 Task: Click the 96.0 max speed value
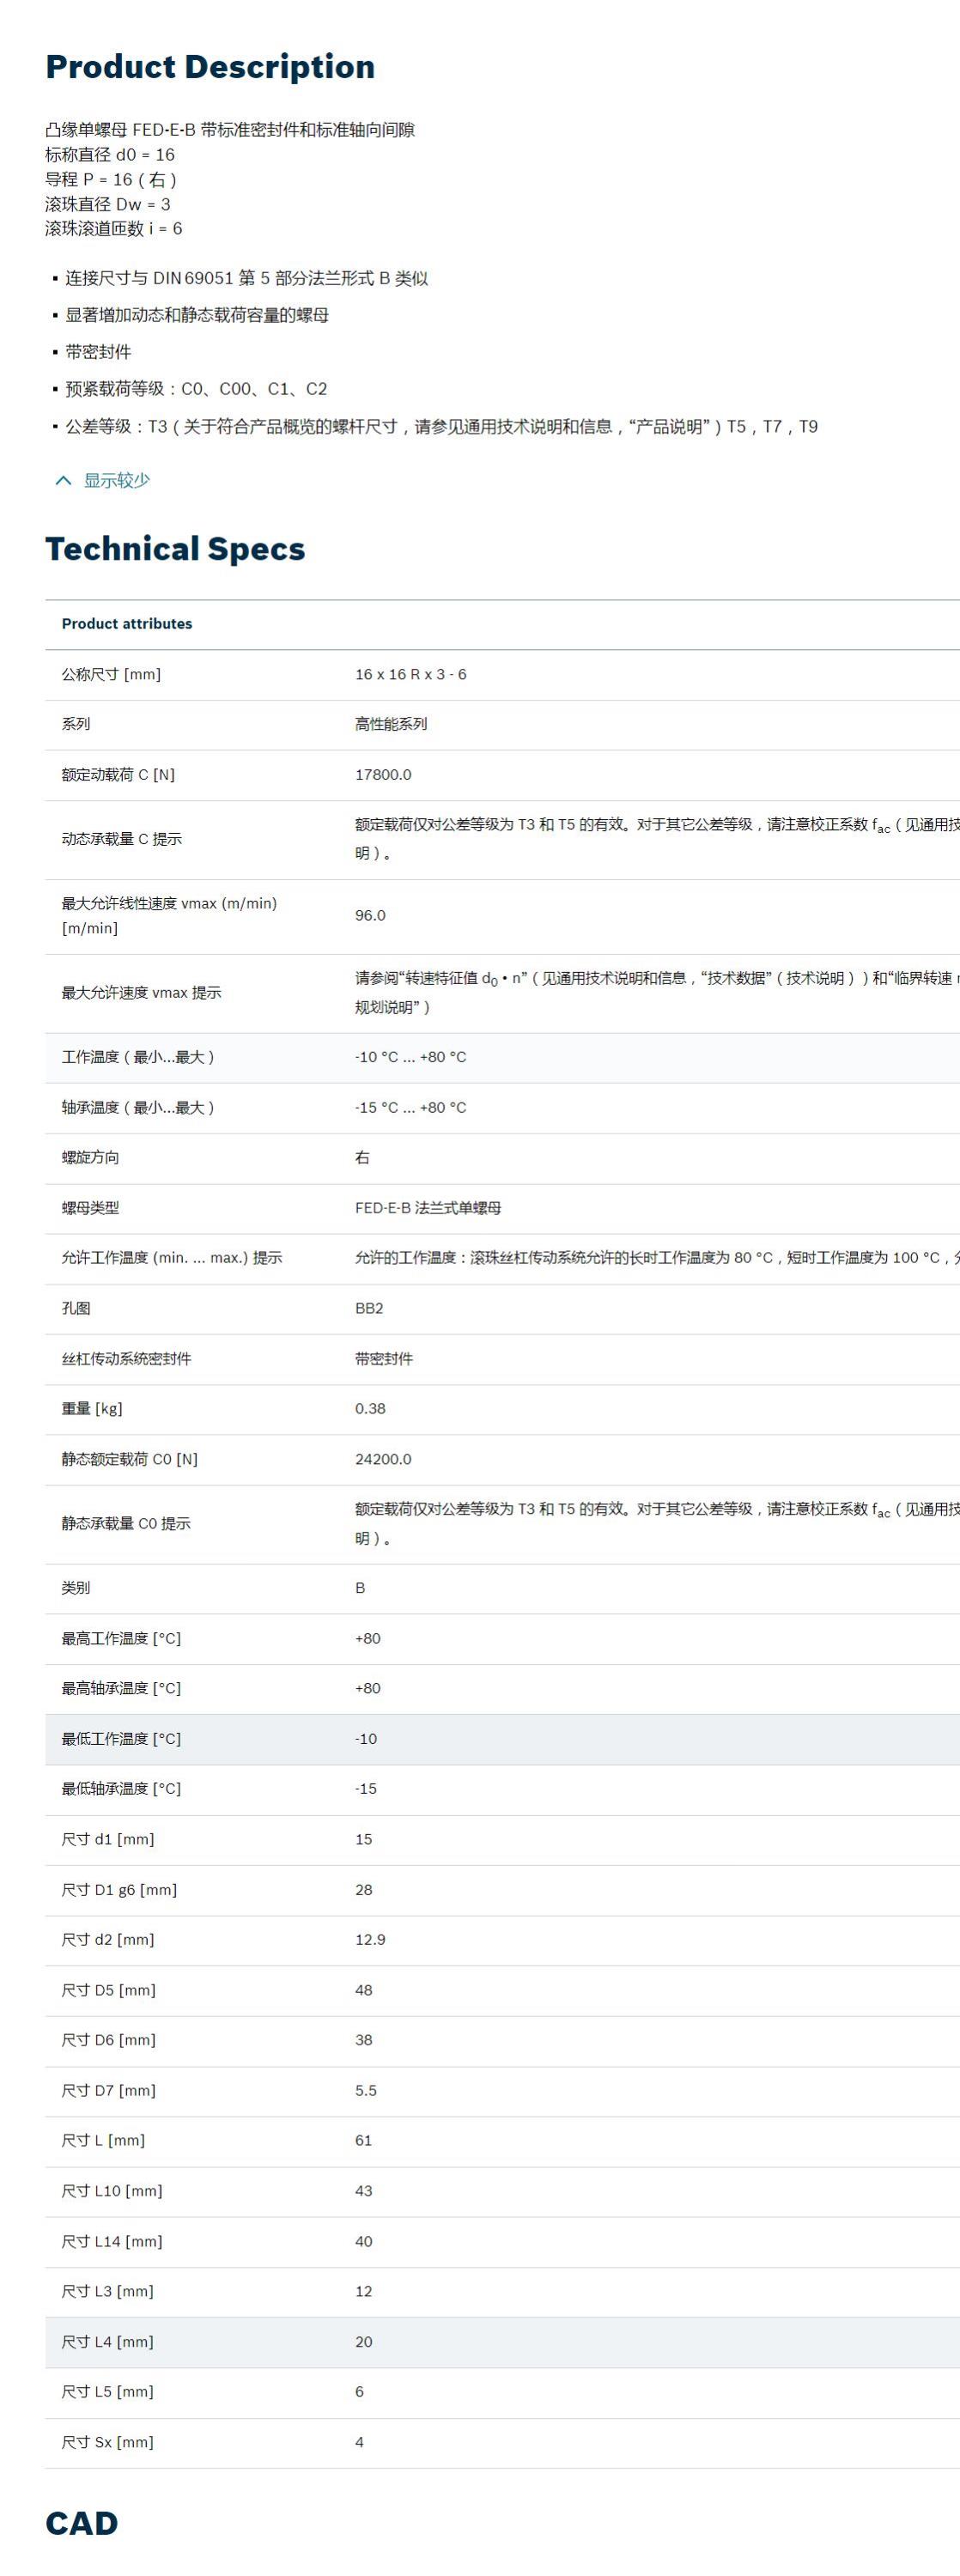point(370,915)
